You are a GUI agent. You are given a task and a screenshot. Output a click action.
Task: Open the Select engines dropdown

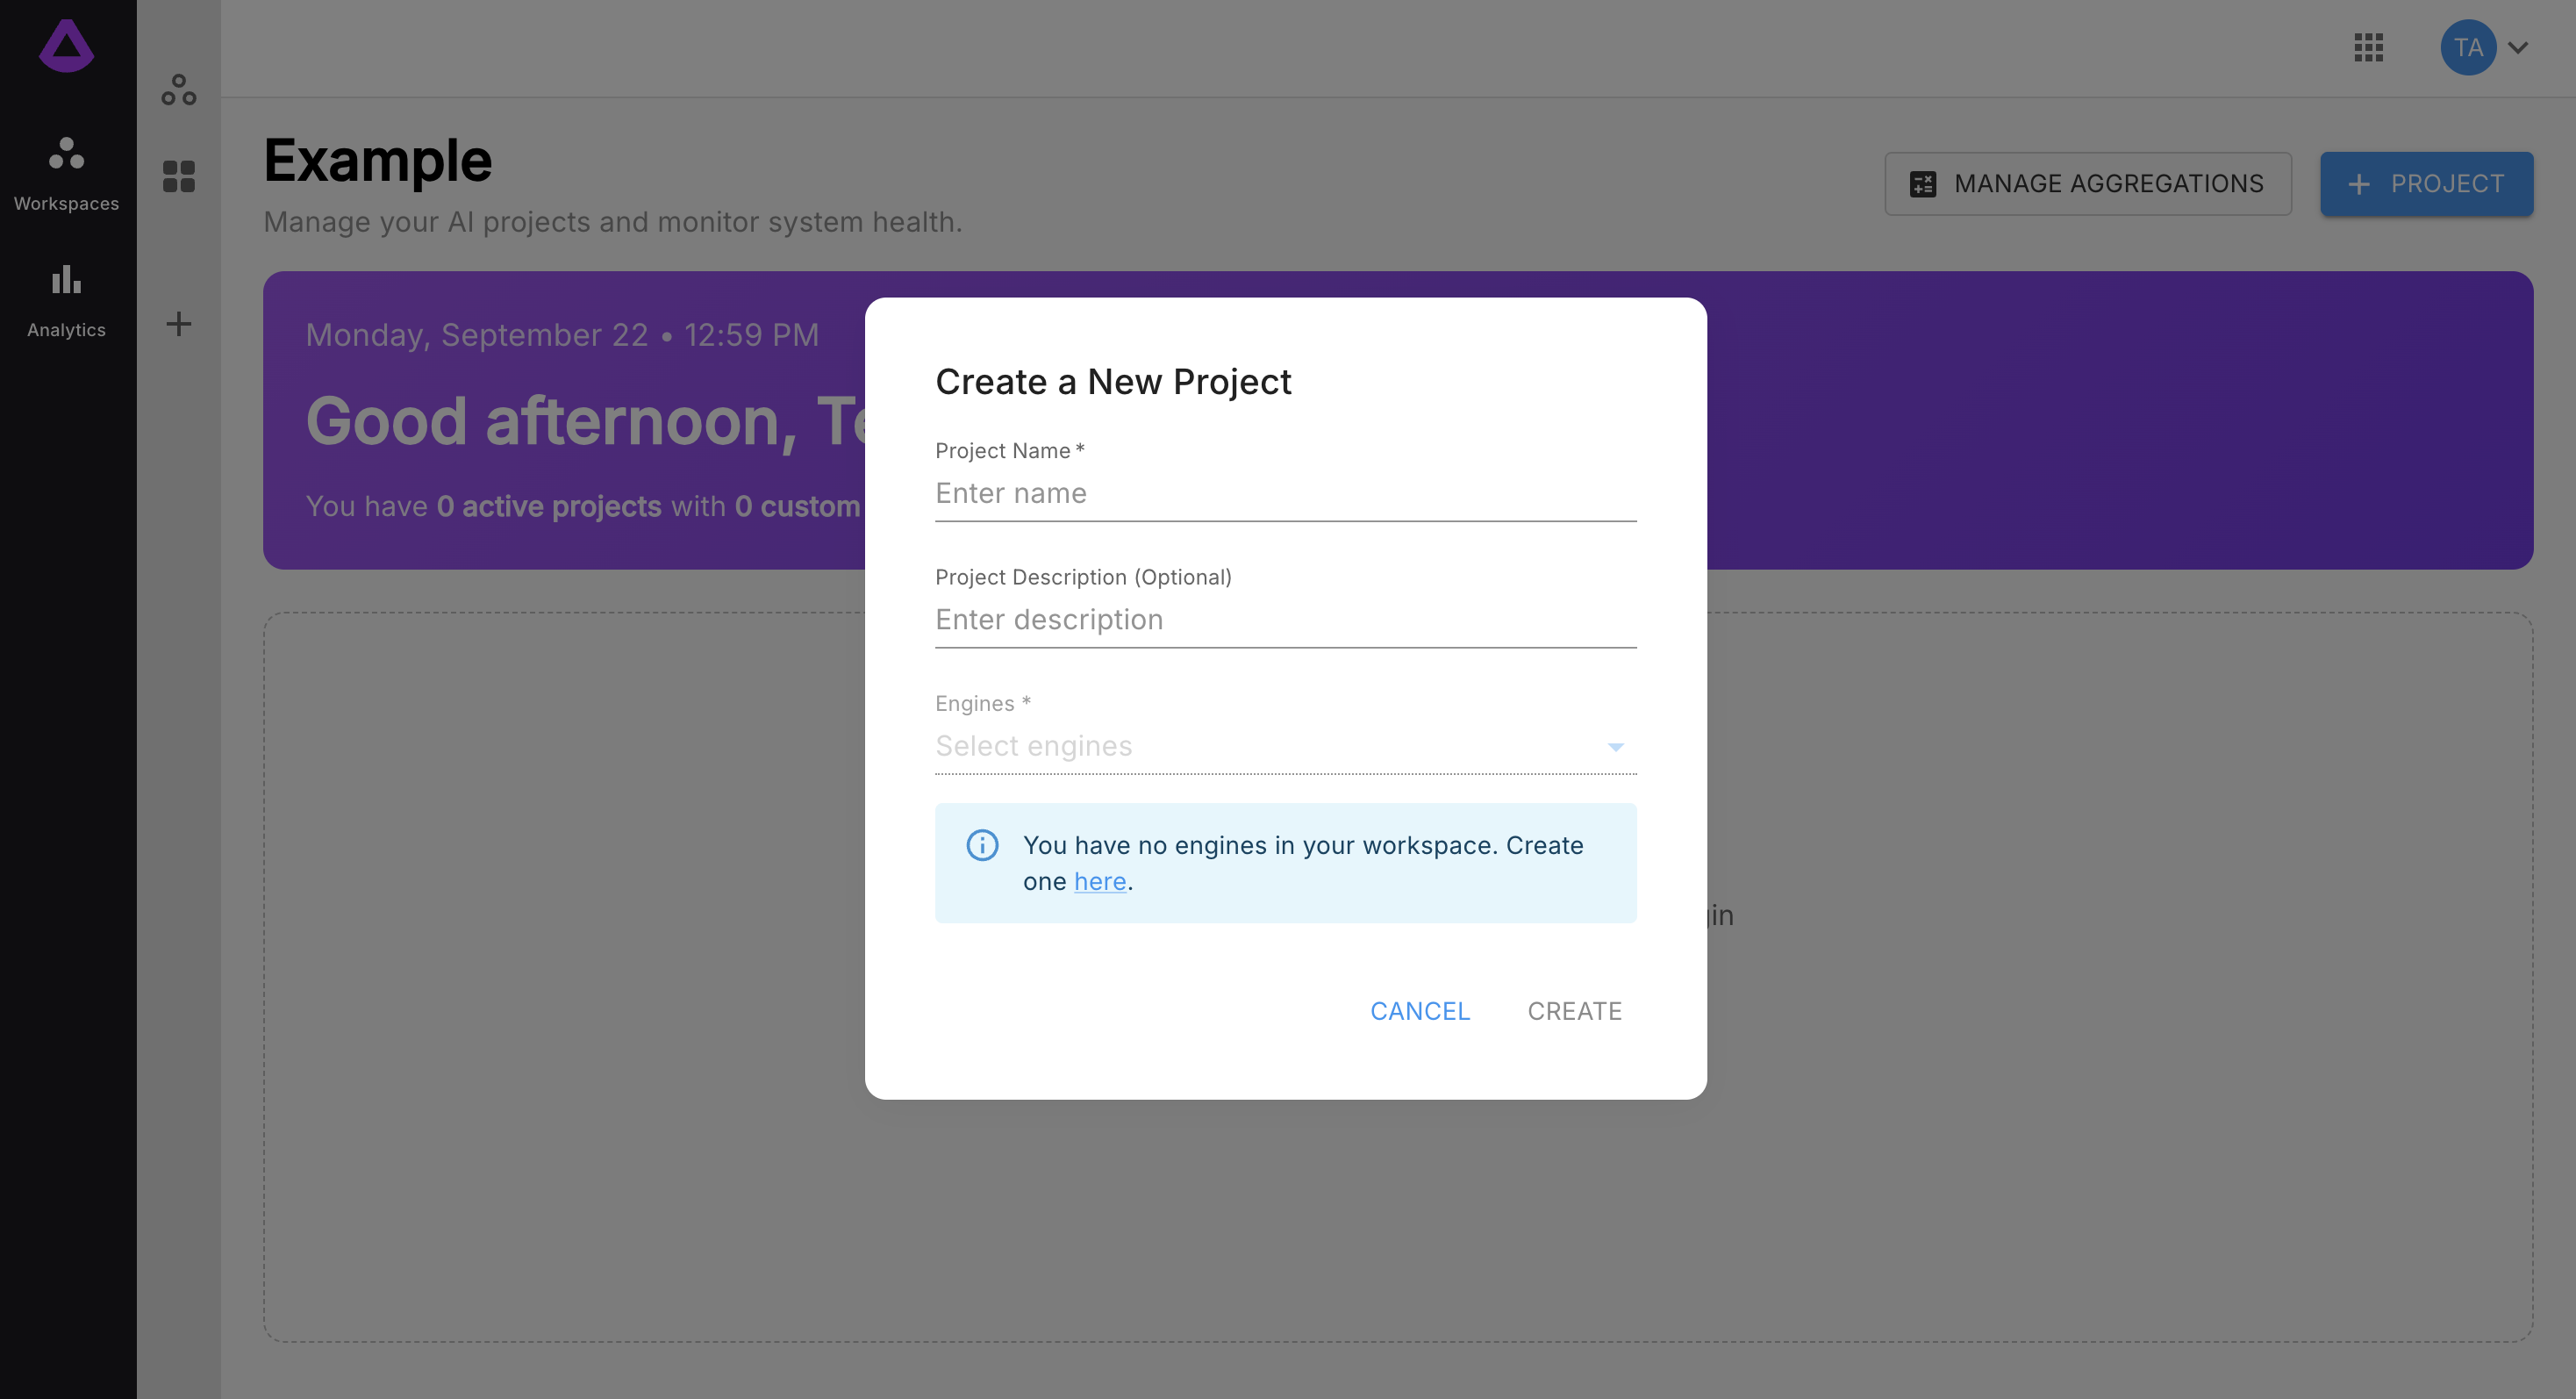(x=1270, y=746)
